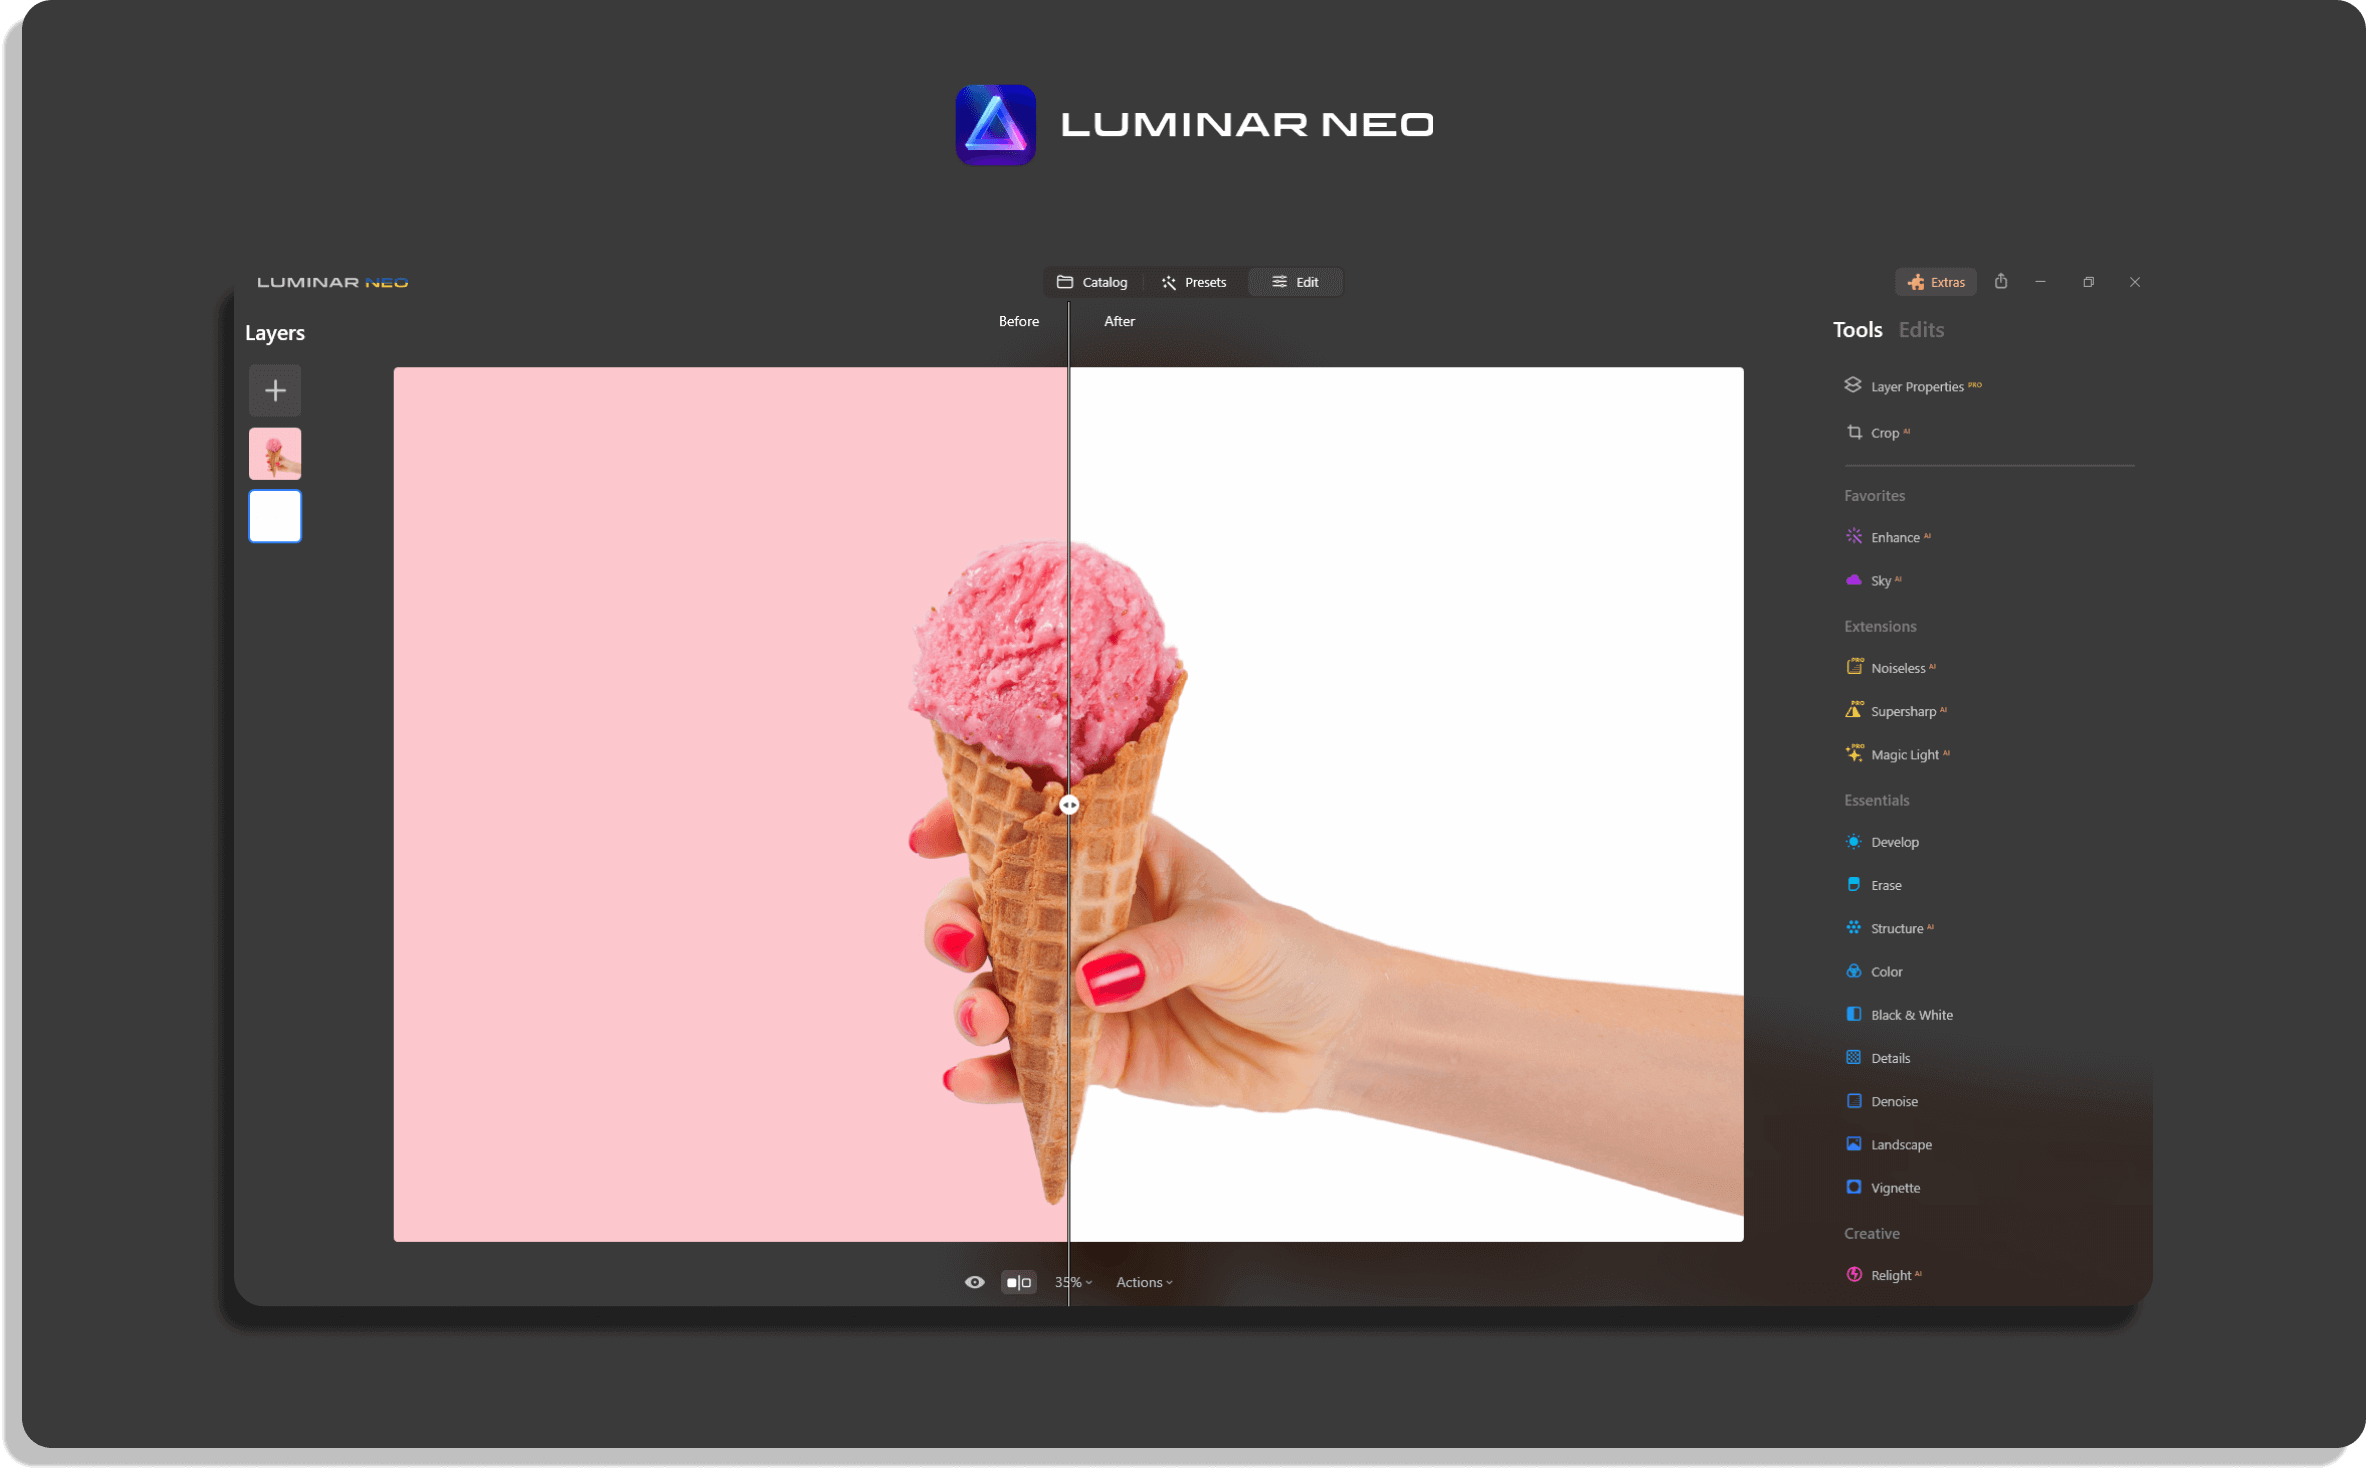Enable the Extras panel
2366x1470 pixels.
tap(1936, 282)
